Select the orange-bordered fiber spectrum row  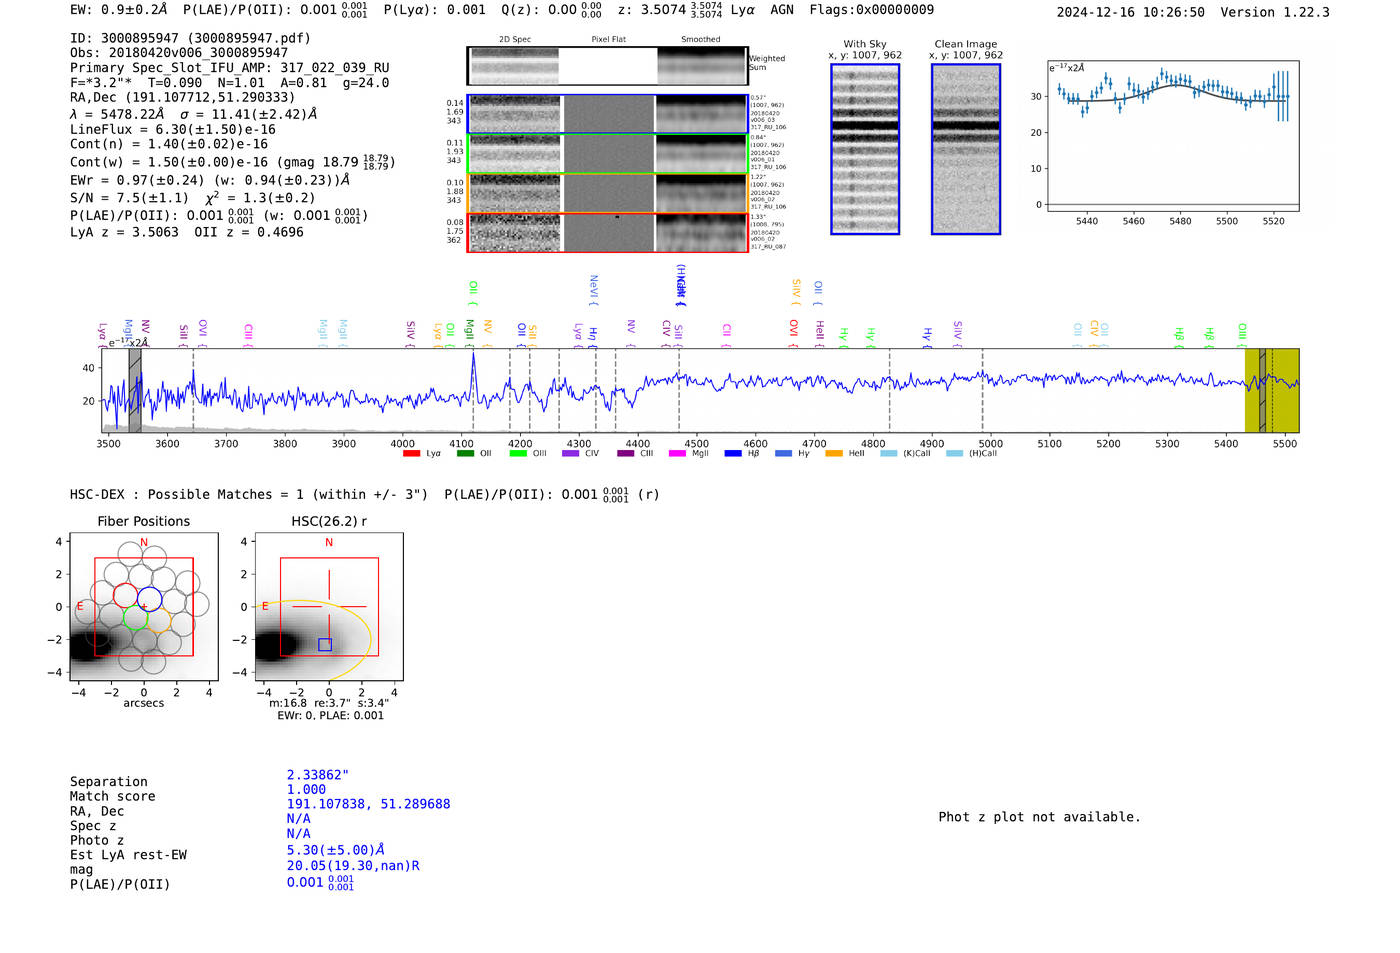tap(607, 193)
